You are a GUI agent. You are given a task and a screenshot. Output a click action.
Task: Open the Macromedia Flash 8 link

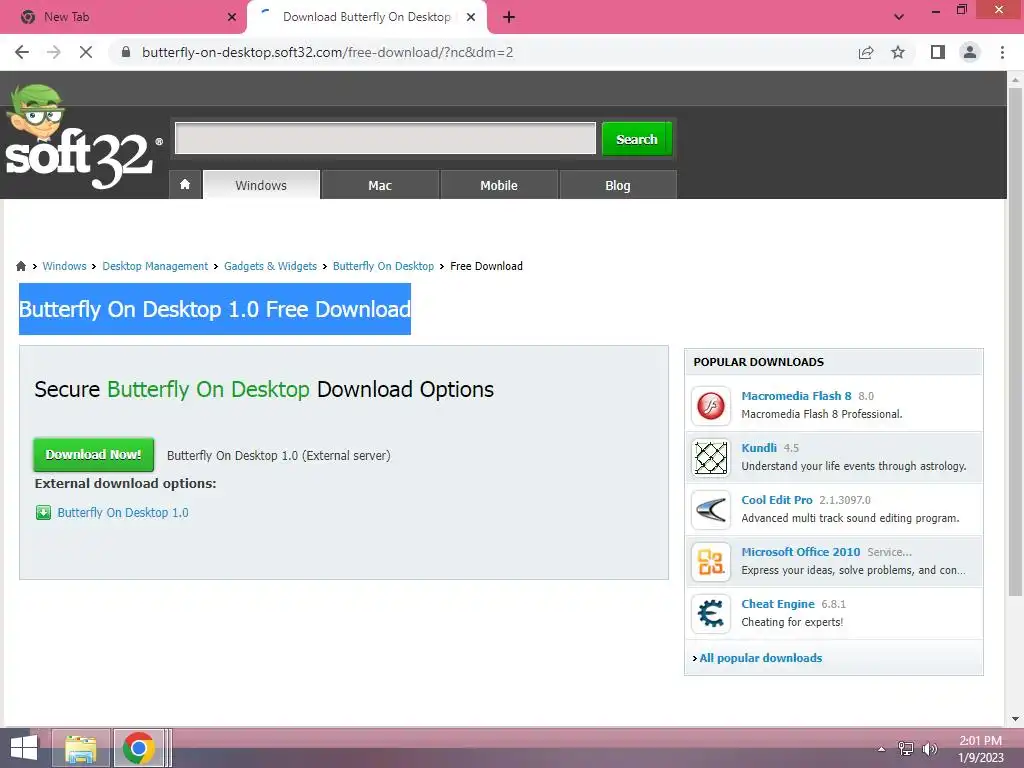[x=796, y=396]
